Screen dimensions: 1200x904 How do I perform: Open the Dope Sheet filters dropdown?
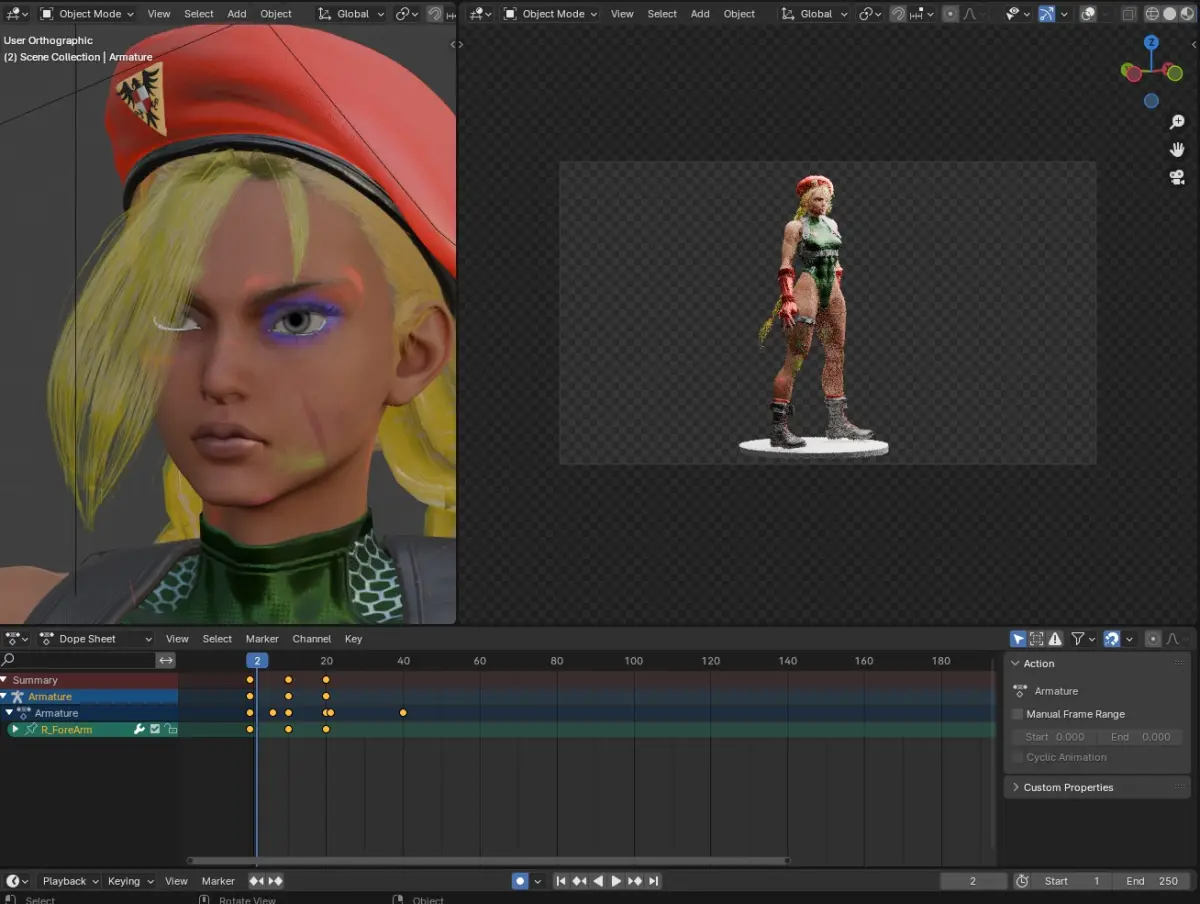click(x=1084, y=639)
